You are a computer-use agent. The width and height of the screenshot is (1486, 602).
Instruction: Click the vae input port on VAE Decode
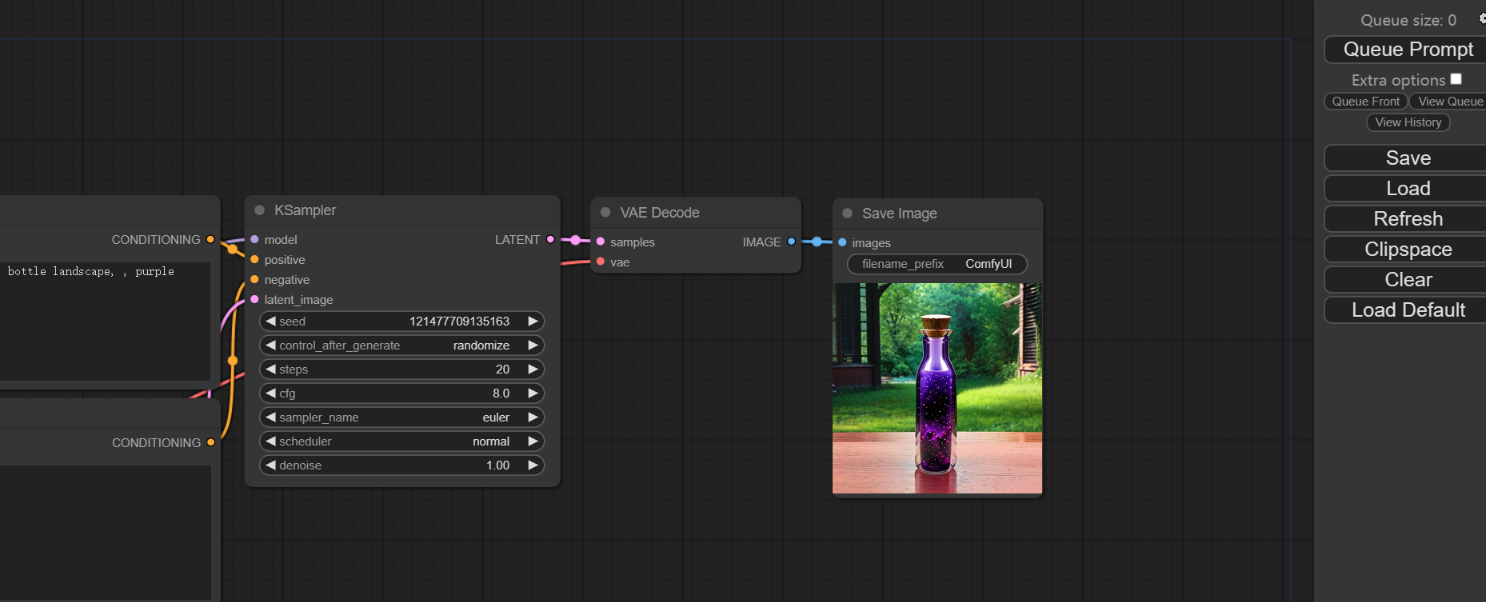pos(600,262)
